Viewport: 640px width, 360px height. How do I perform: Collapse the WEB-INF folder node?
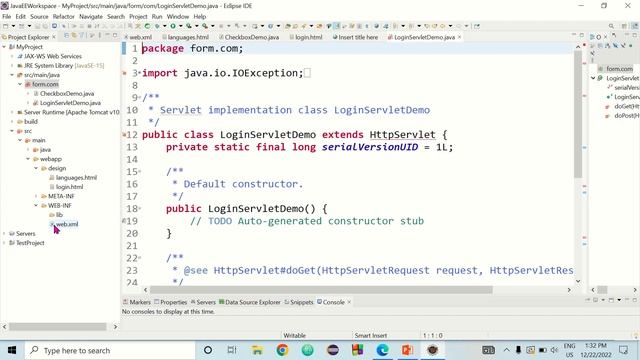click(x=36, y=206)
